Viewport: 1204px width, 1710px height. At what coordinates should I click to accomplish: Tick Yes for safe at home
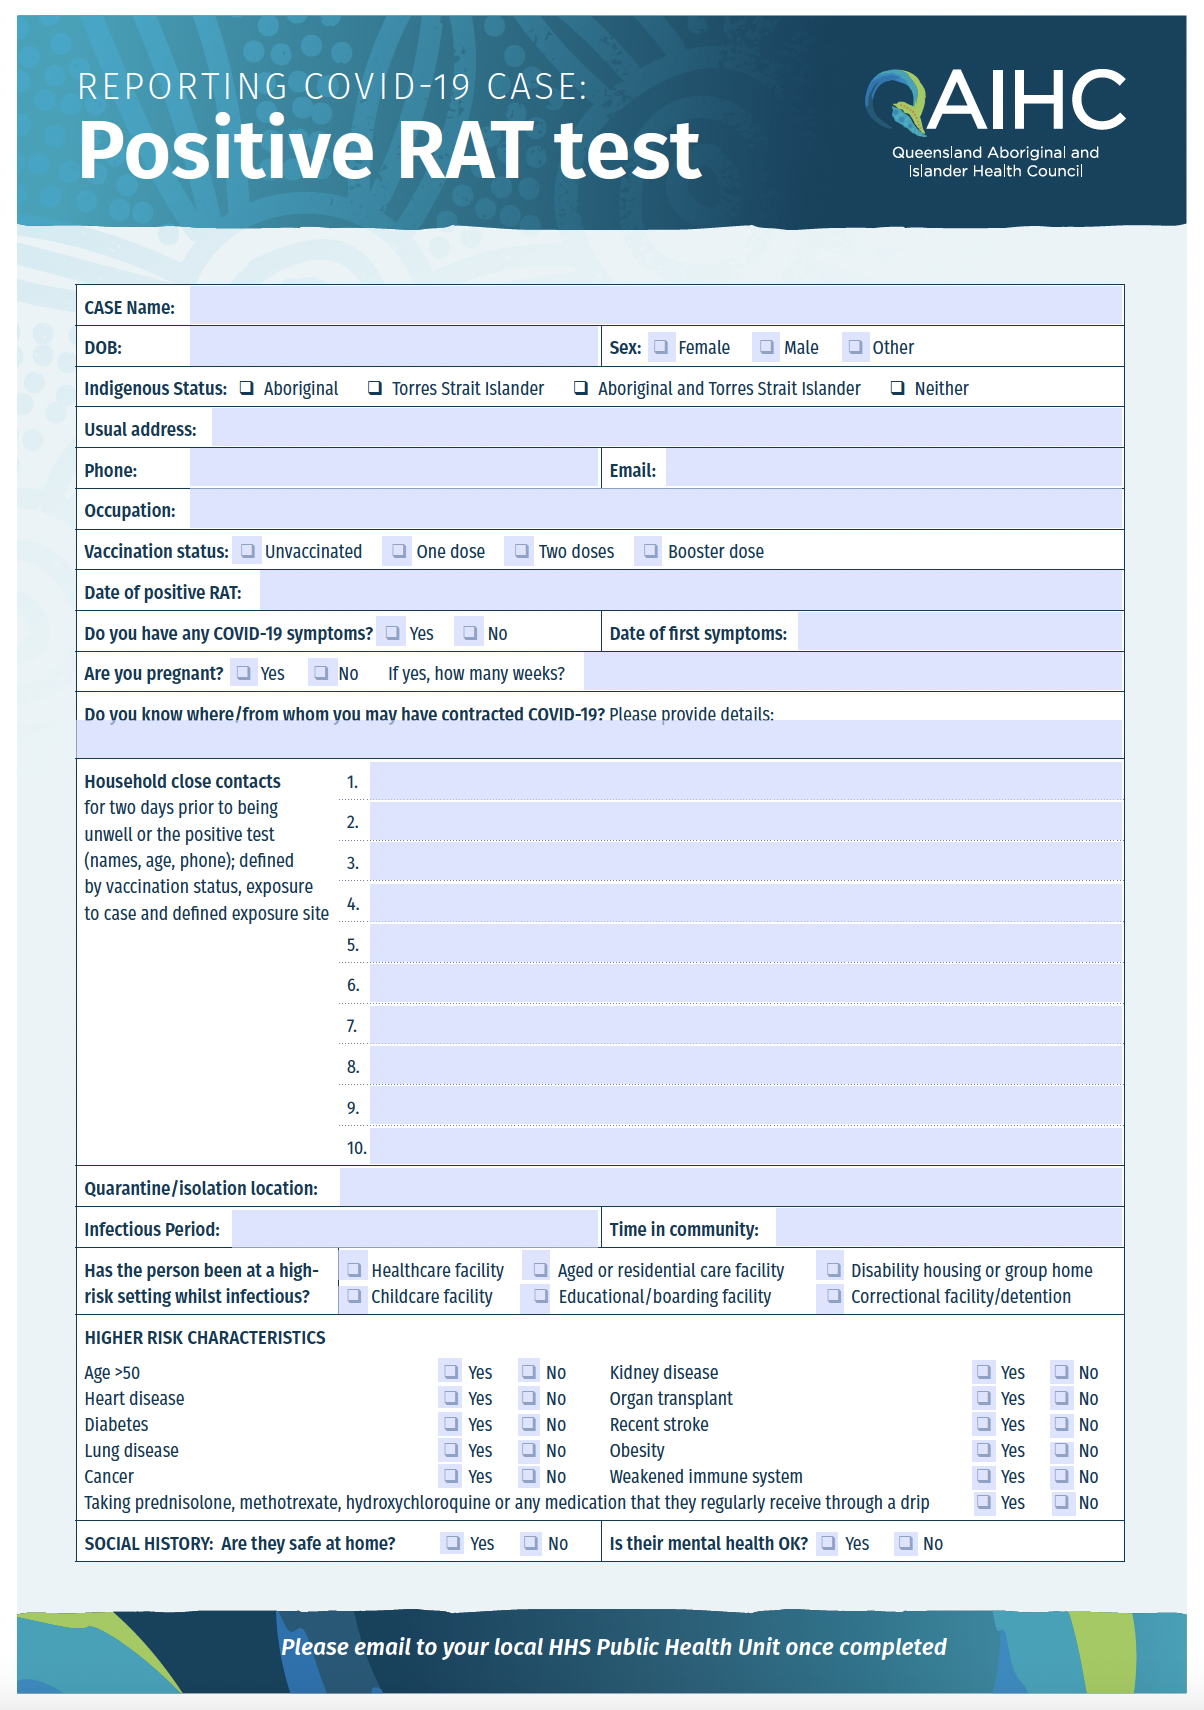[x=454, y=1543]
